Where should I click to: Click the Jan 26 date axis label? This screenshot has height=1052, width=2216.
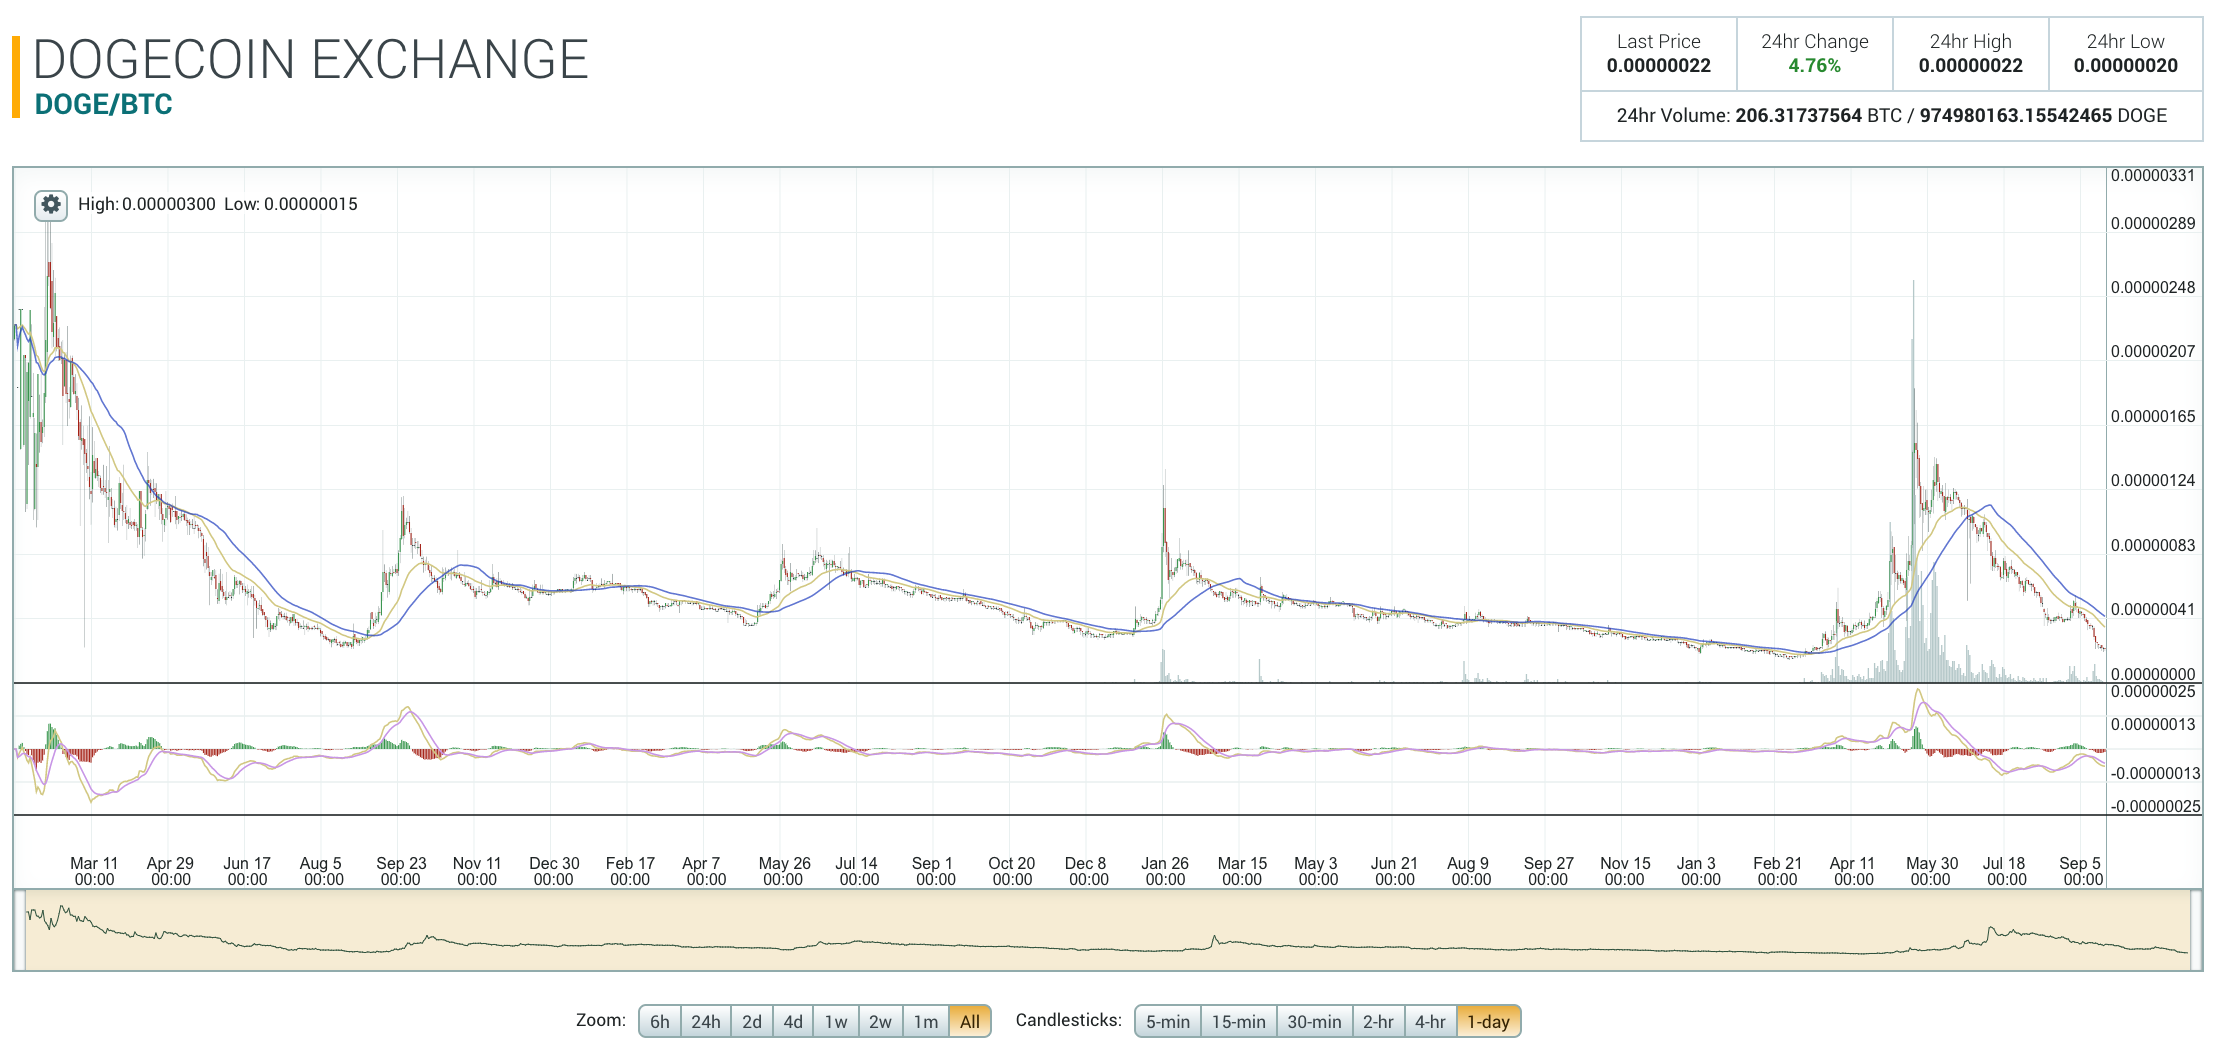point(1165,871)
